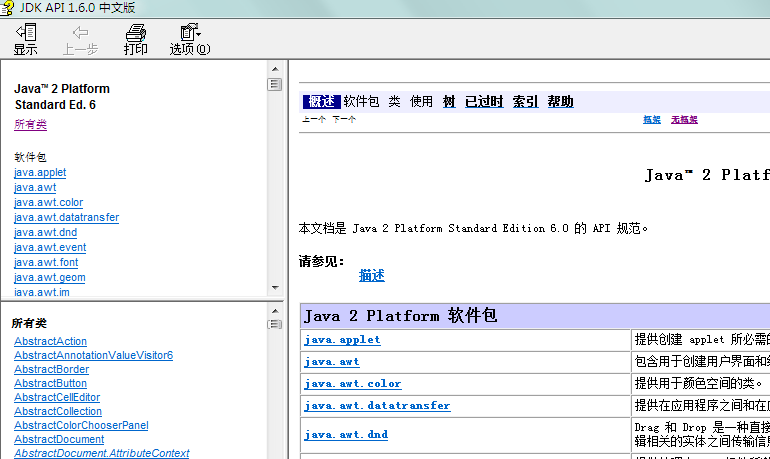Open the AbstractColorChooserPanel class link

(x=81, y=425)
